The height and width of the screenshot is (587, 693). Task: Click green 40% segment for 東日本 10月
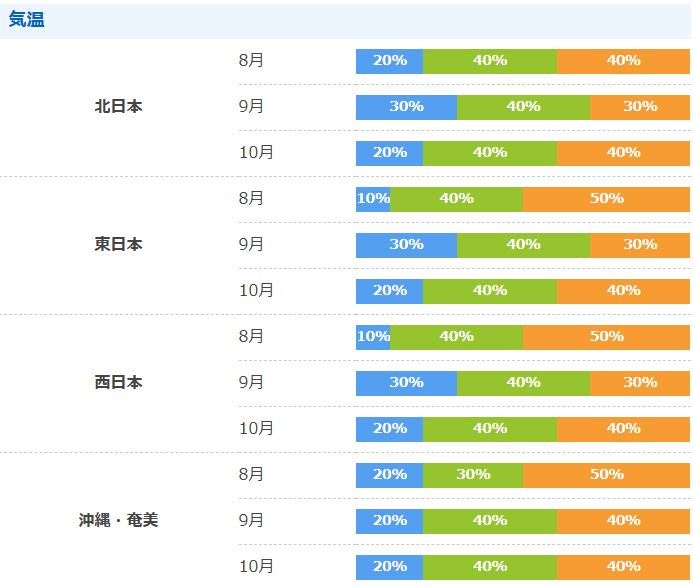pos(490,291)
